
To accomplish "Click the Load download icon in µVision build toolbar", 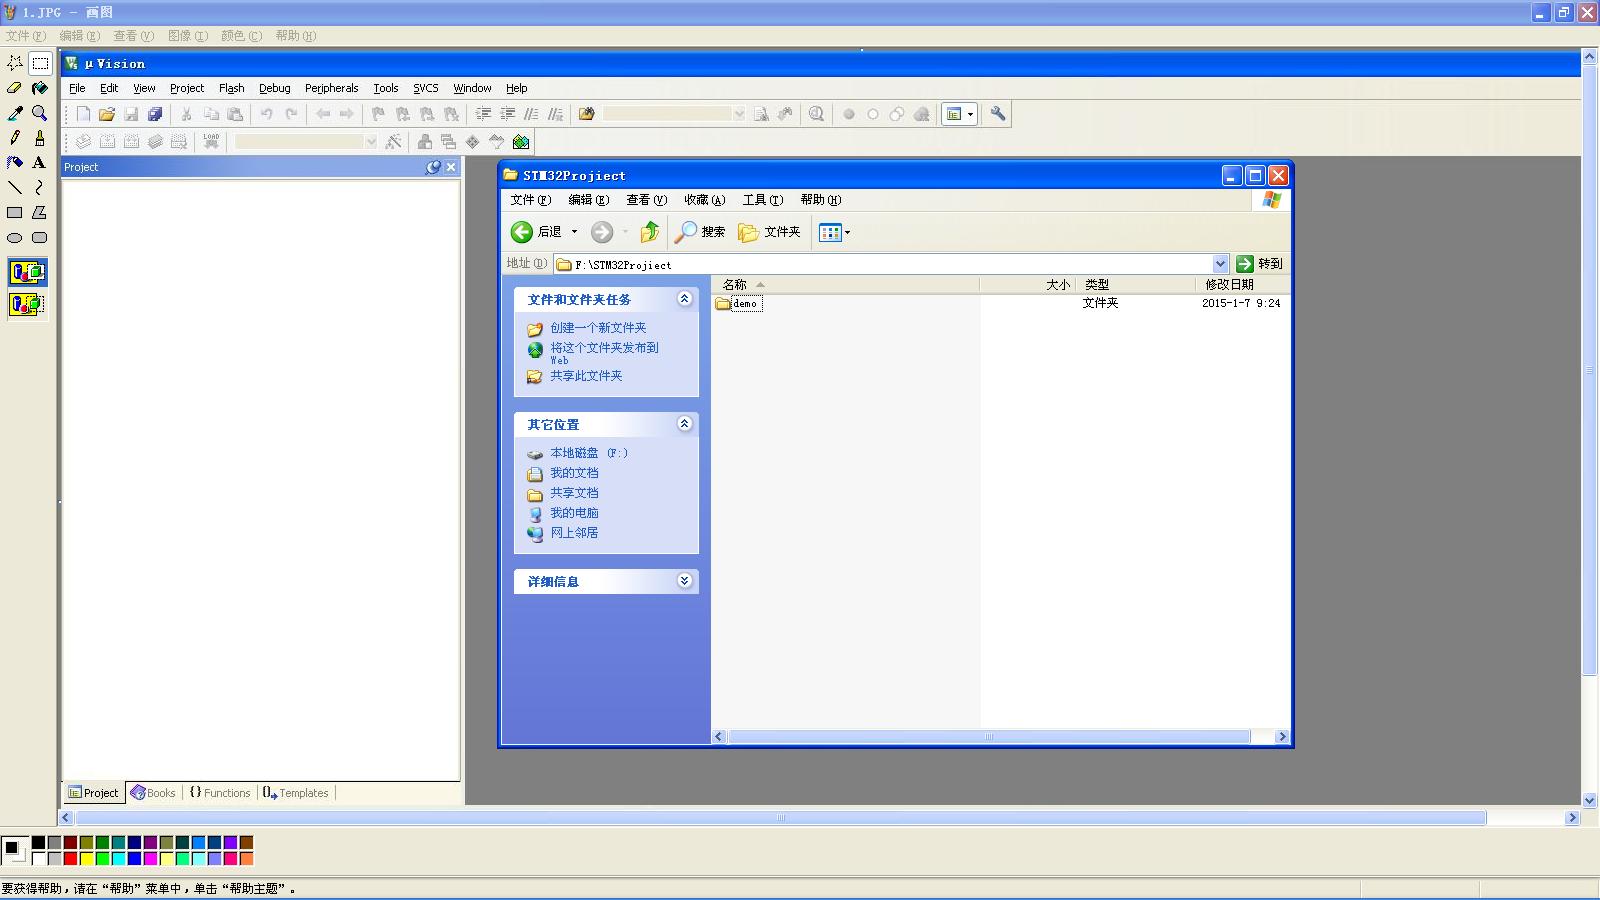I will click(x=211, y=142).
